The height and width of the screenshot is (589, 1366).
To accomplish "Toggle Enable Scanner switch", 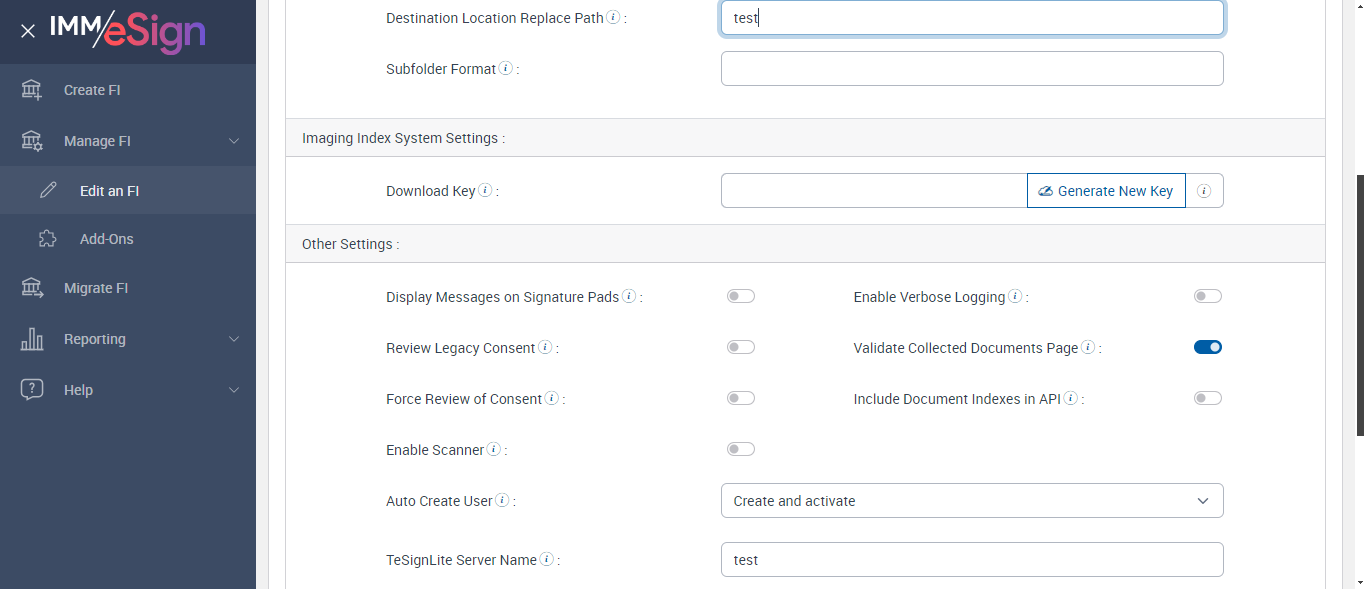I will pos(741,449).
